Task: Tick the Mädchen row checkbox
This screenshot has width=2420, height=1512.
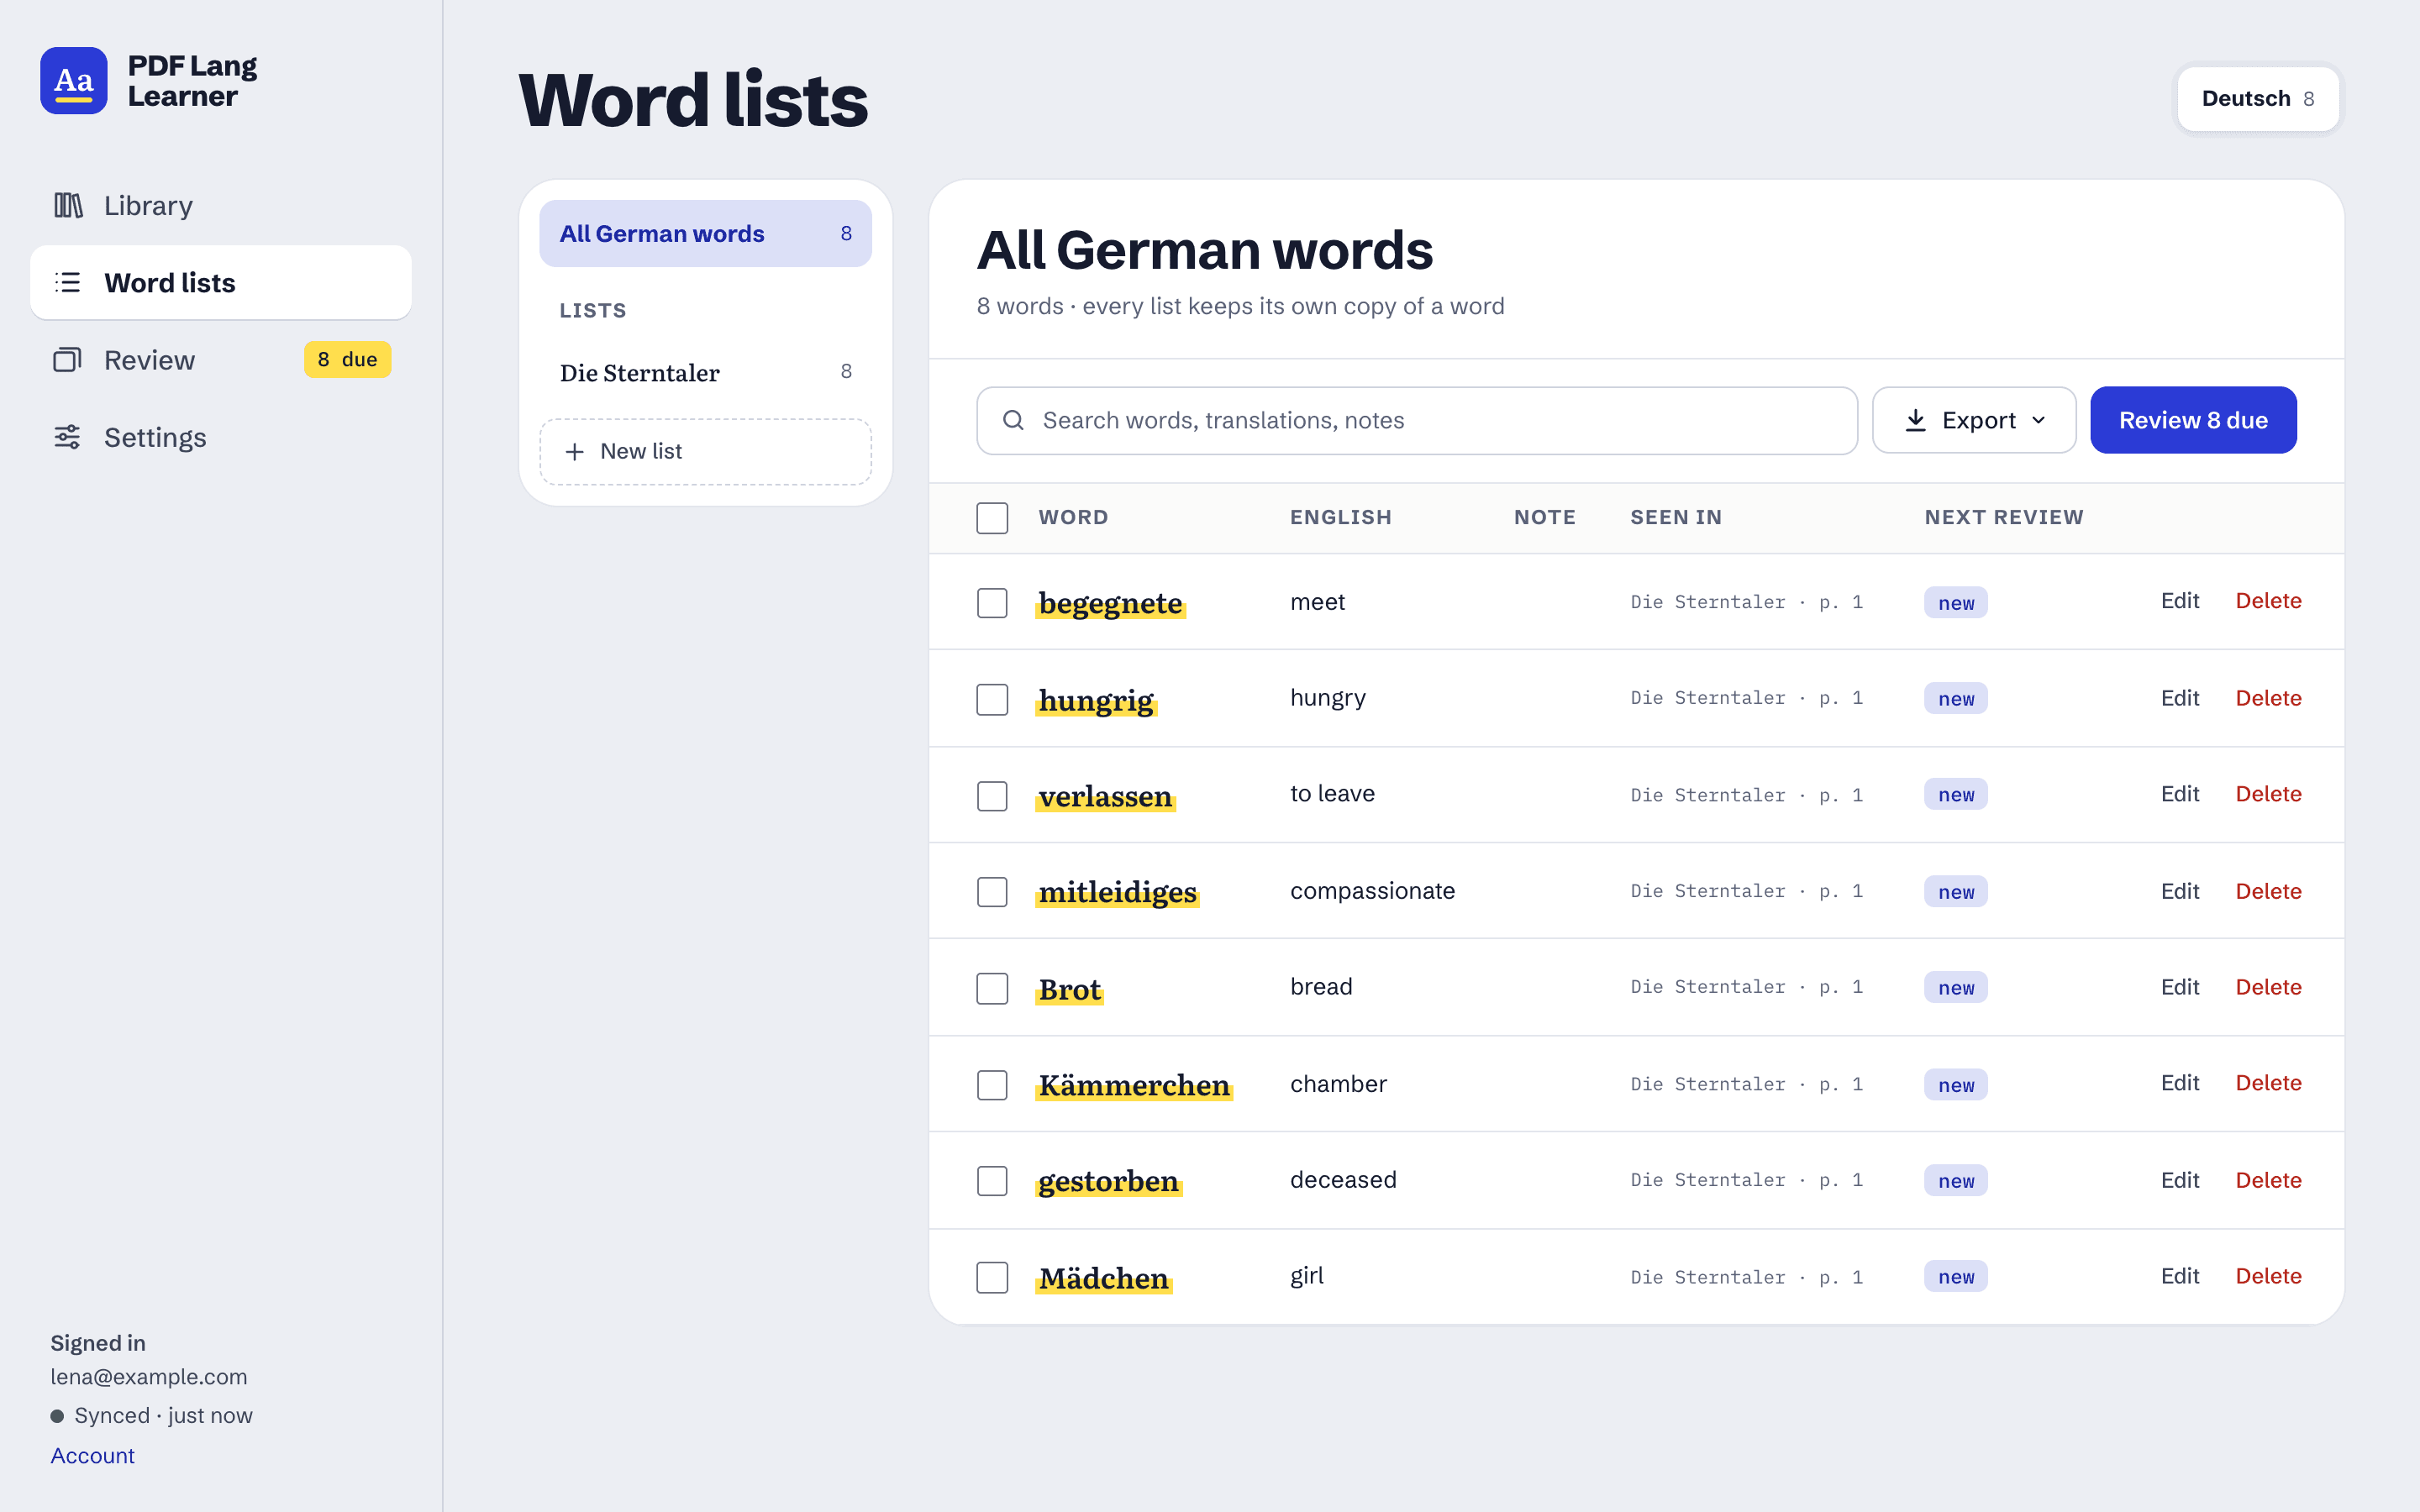Action: (x=992, y=1277)
